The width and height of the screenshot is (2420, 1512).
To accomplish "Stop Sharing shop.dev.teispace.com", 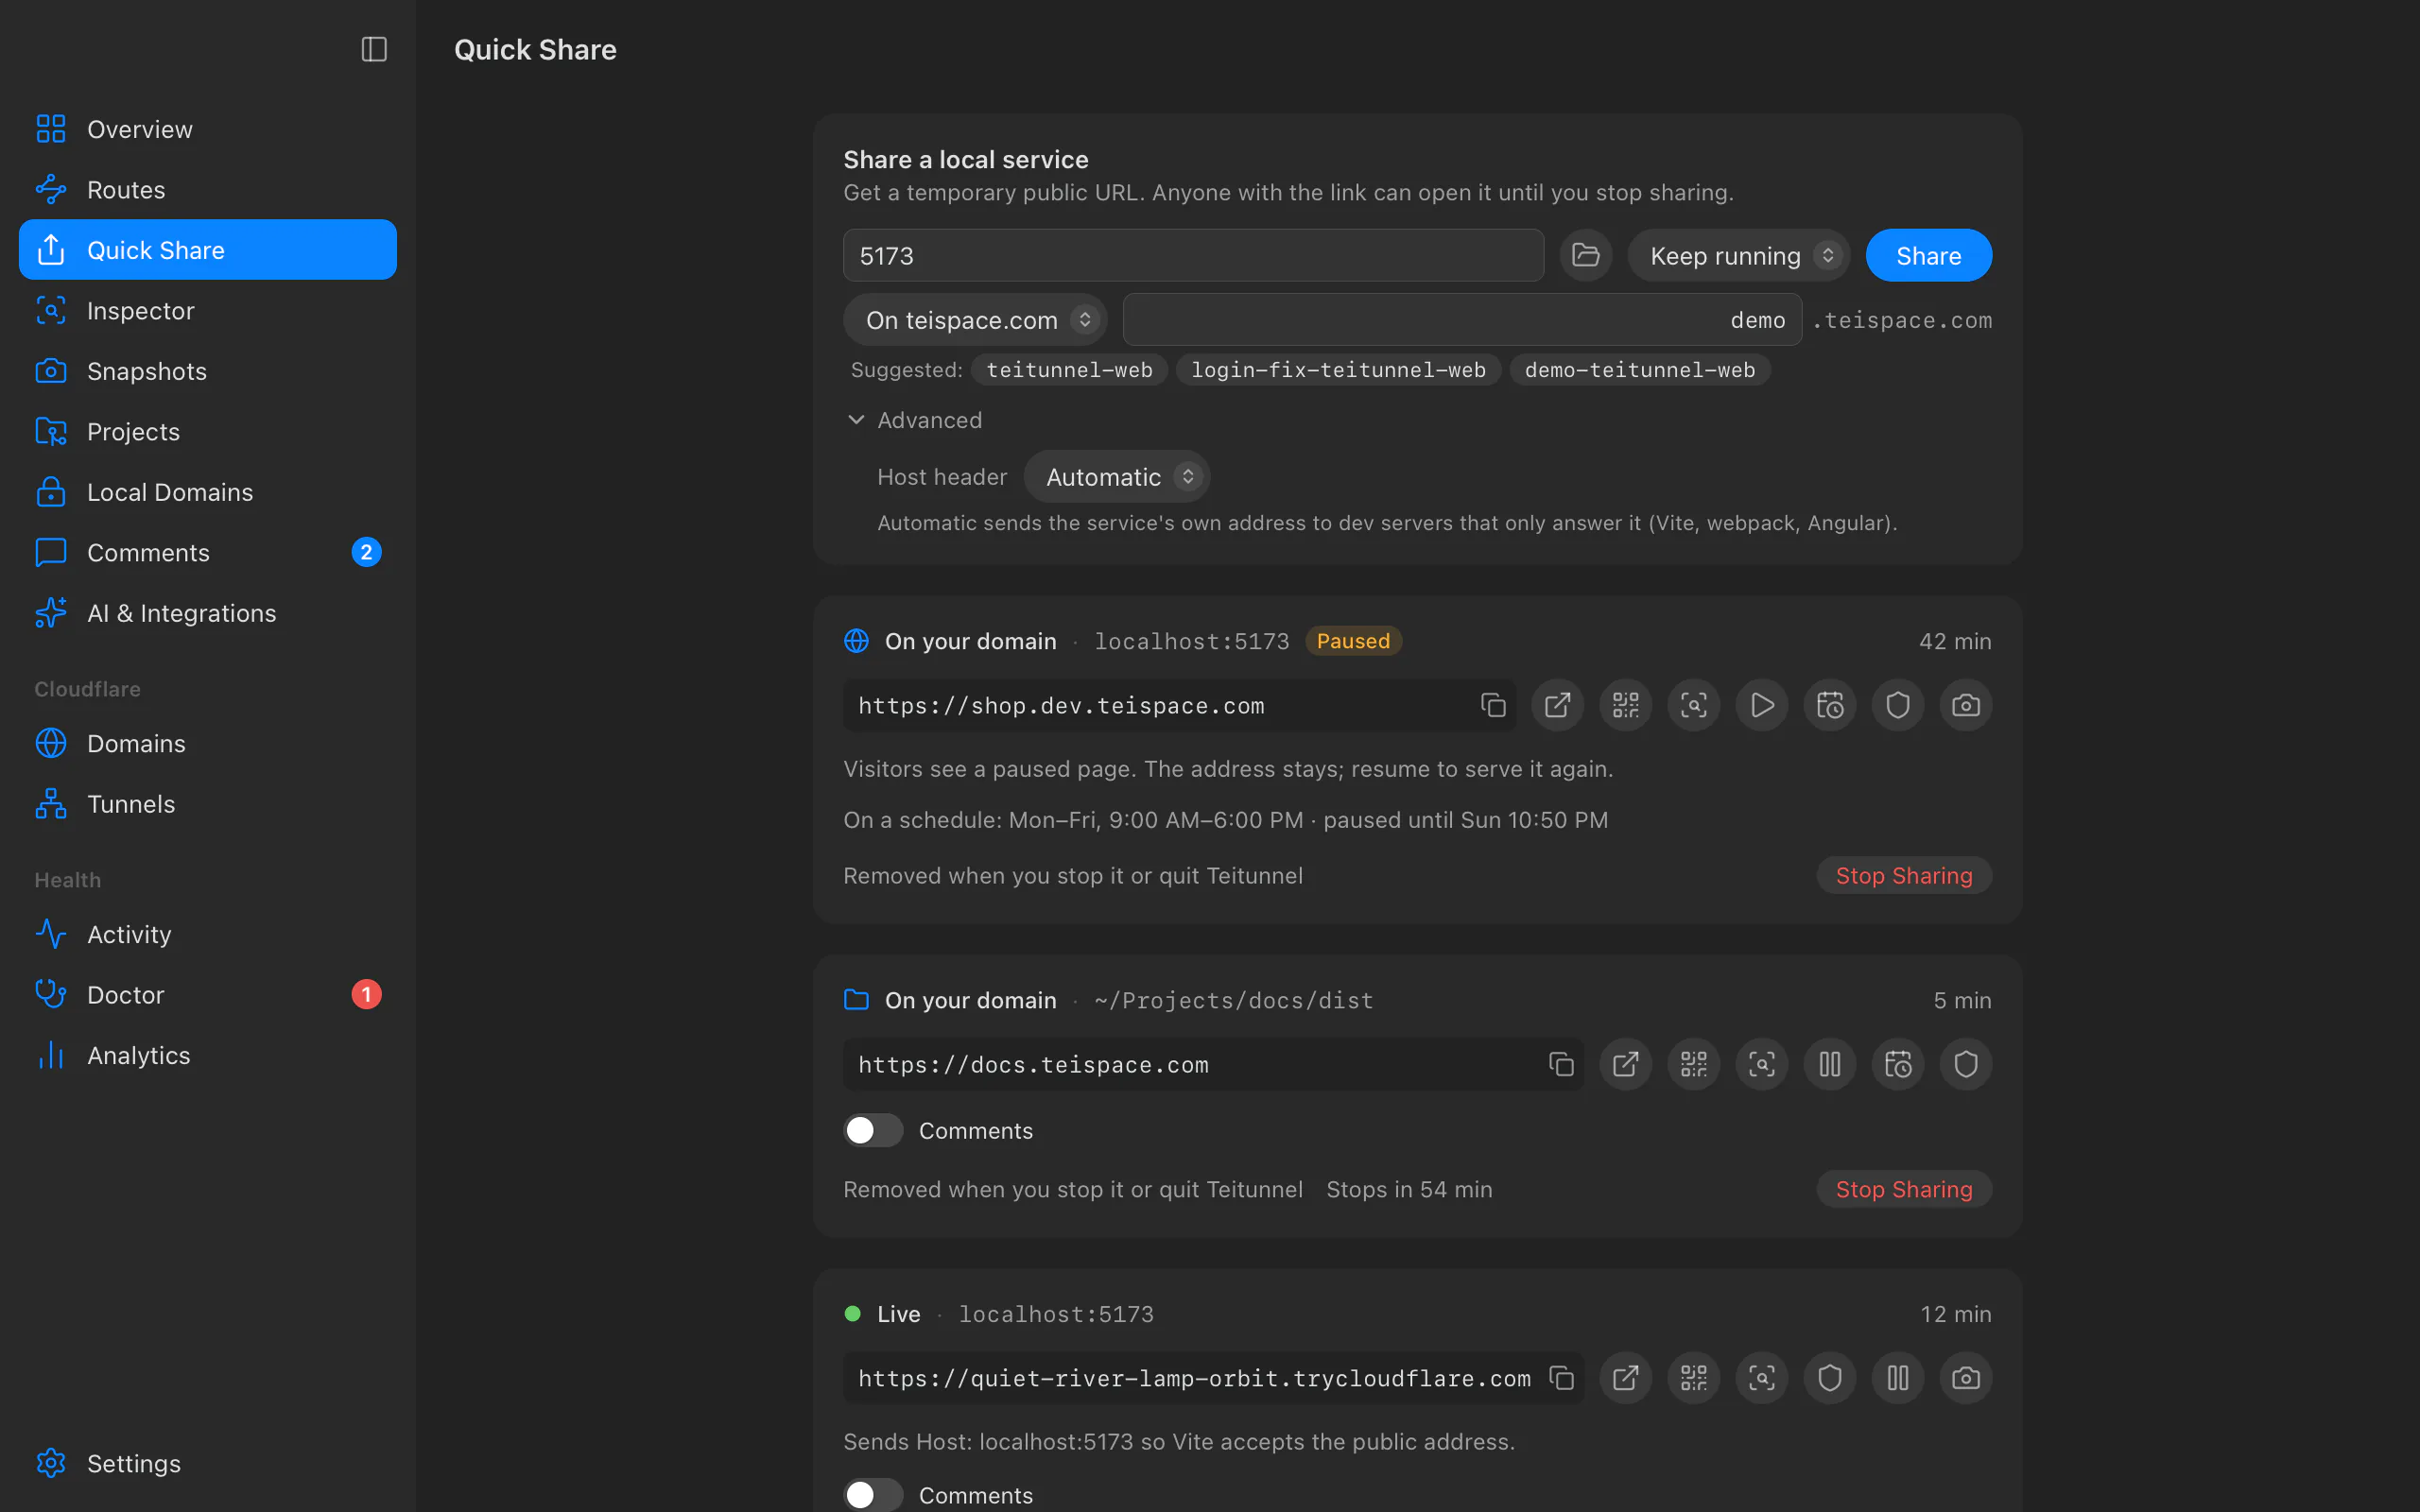I will (1904, 875).
